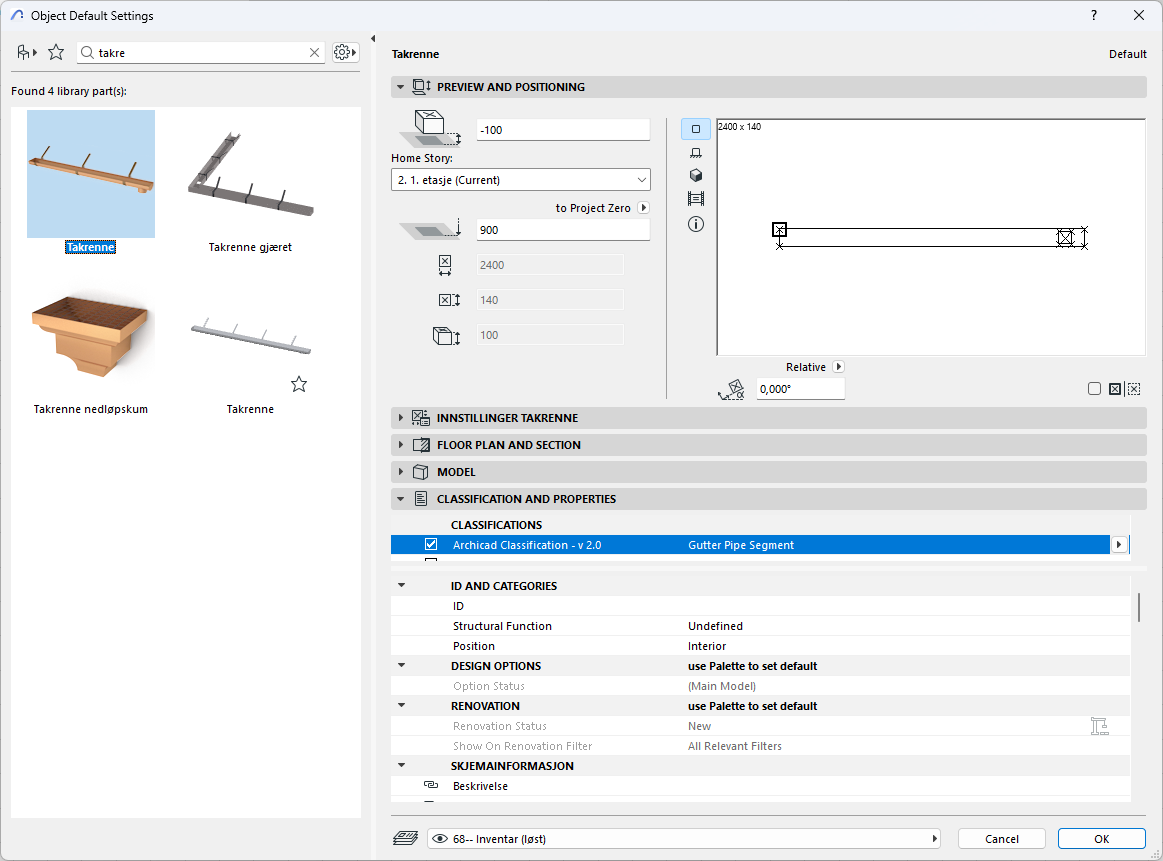Screen dimensions: 1163x861
Task: Switch preview to 3D view icon
Action: 696,175
